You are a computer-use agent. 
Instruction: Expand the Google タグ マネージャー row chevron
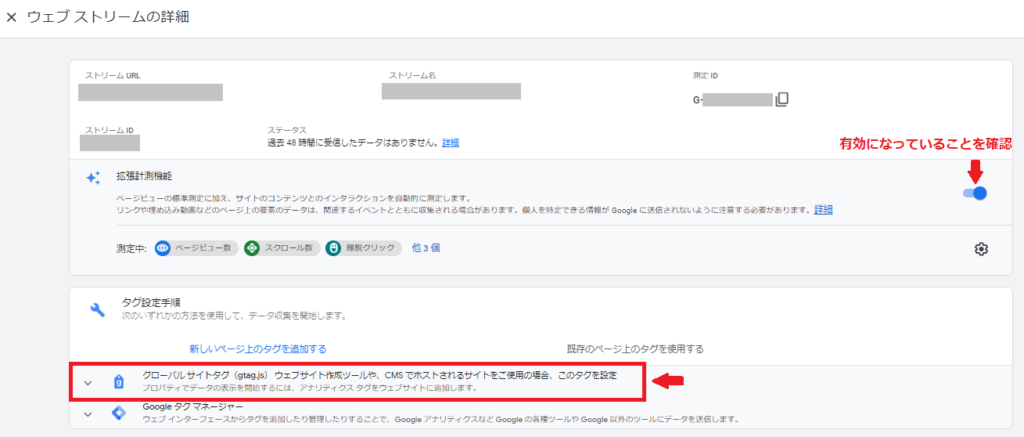pyautogui.click(x=88, y=413)
